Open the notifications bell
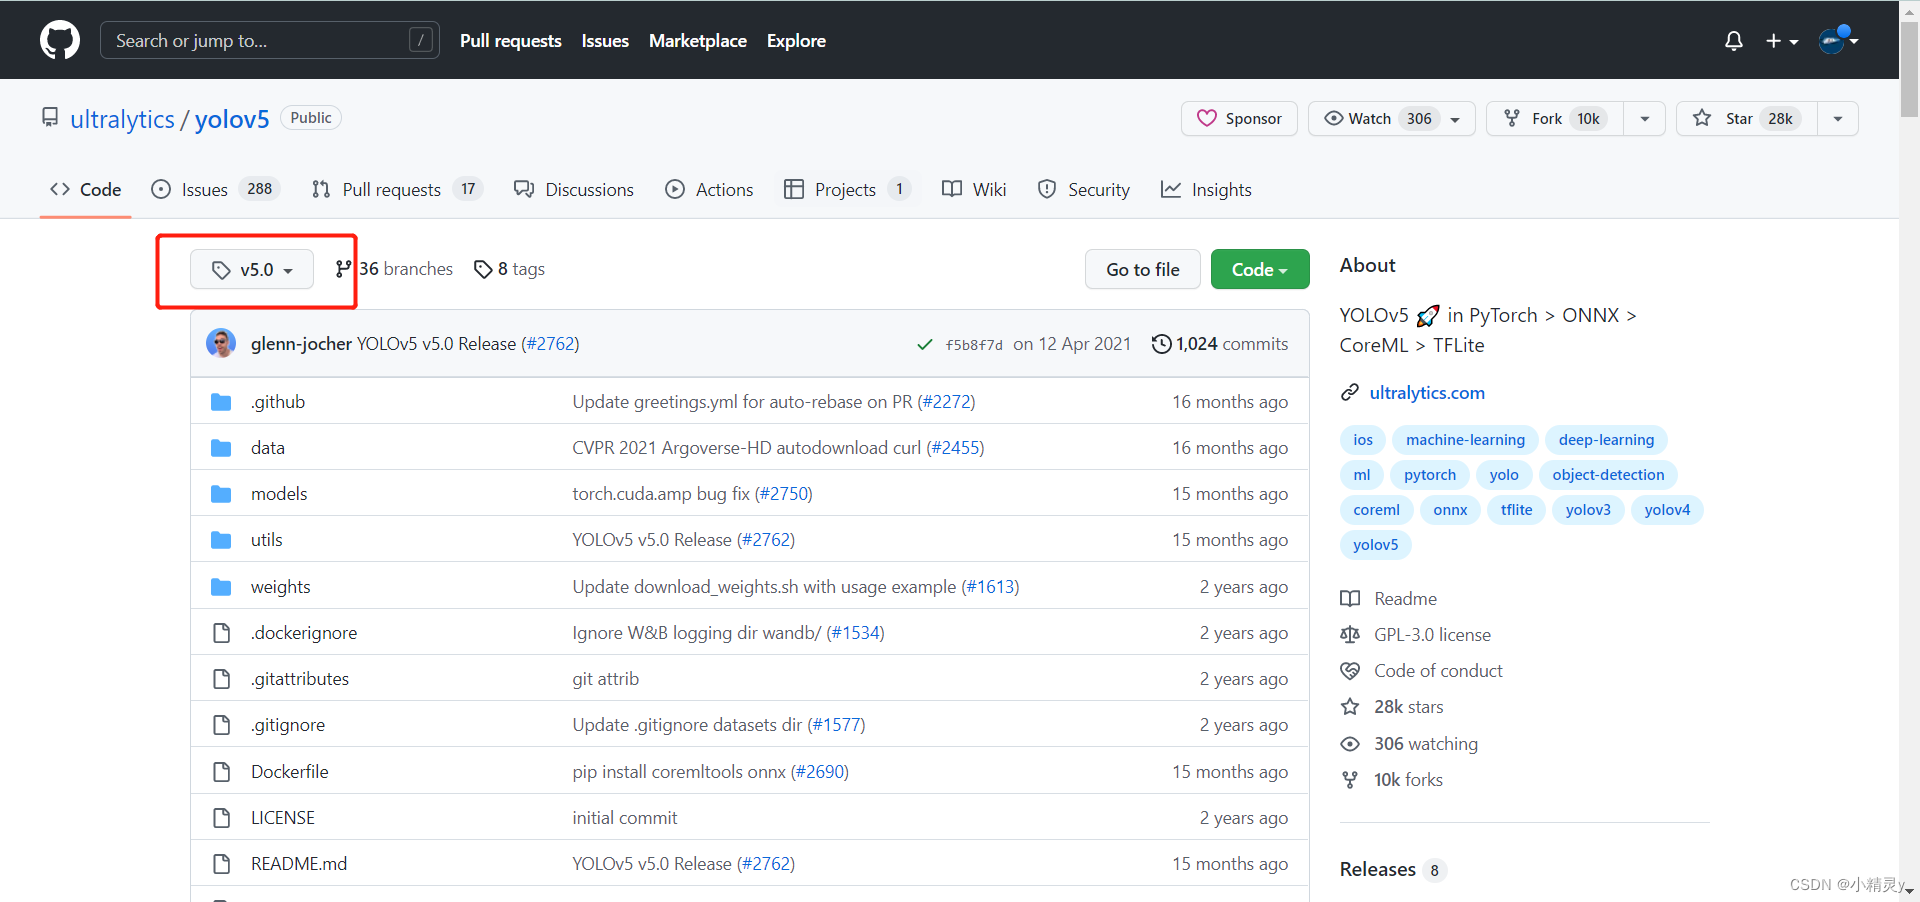1920x902 pixels. tap(1734, 41)
